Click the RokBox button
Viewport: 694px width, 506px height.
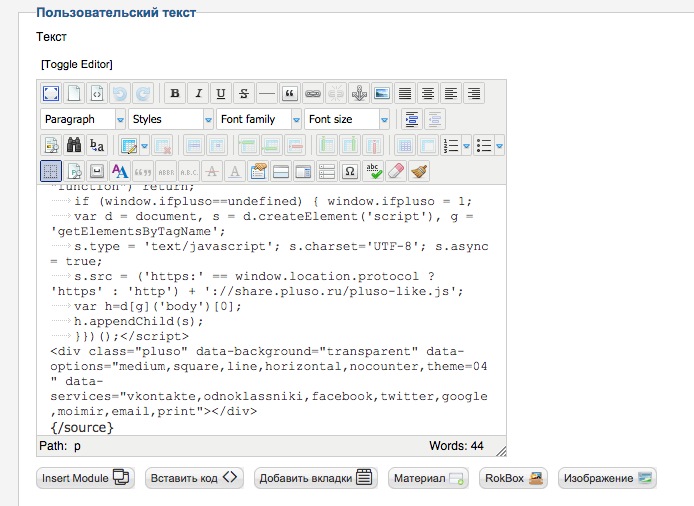click(x=513, y=478)
